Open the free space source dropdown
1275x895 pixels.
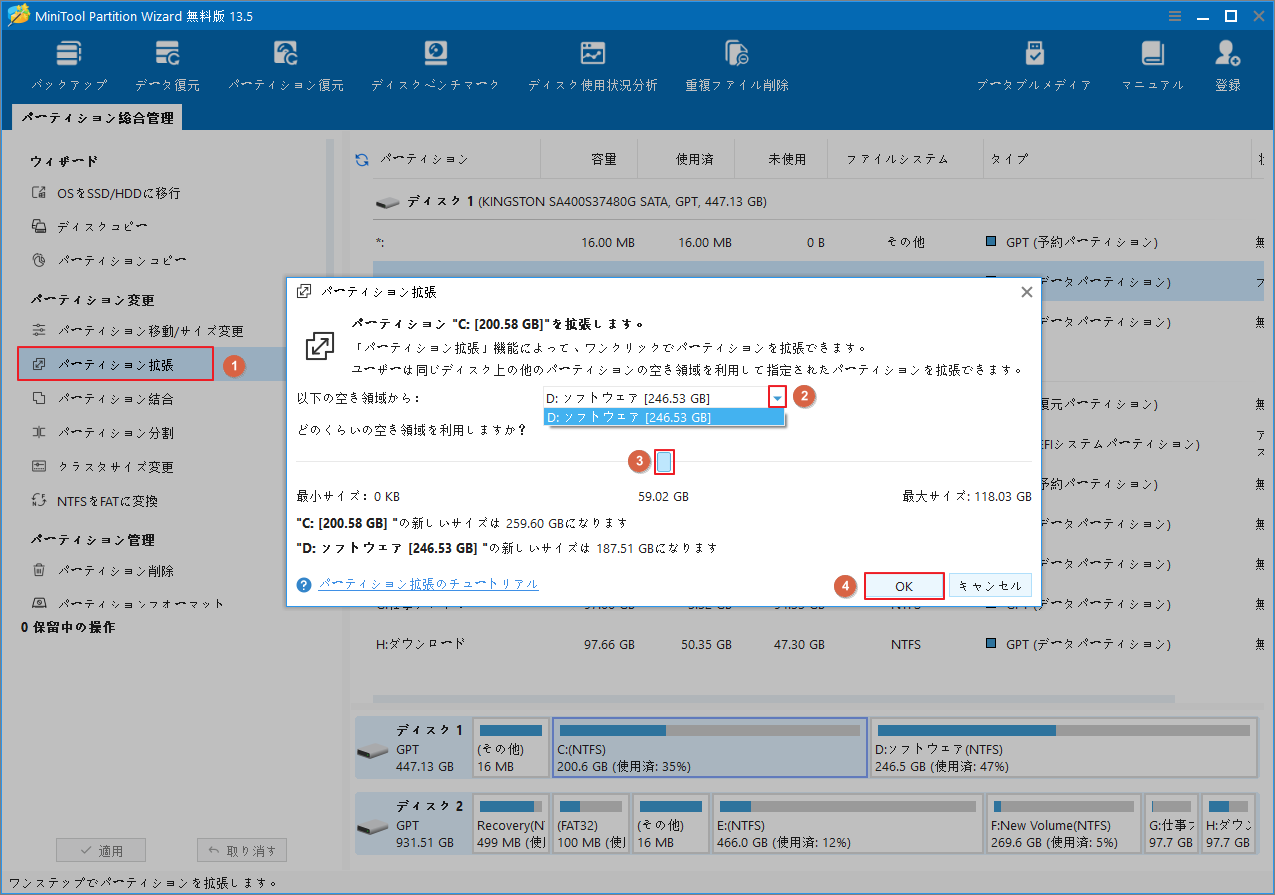tap(777, 396)
